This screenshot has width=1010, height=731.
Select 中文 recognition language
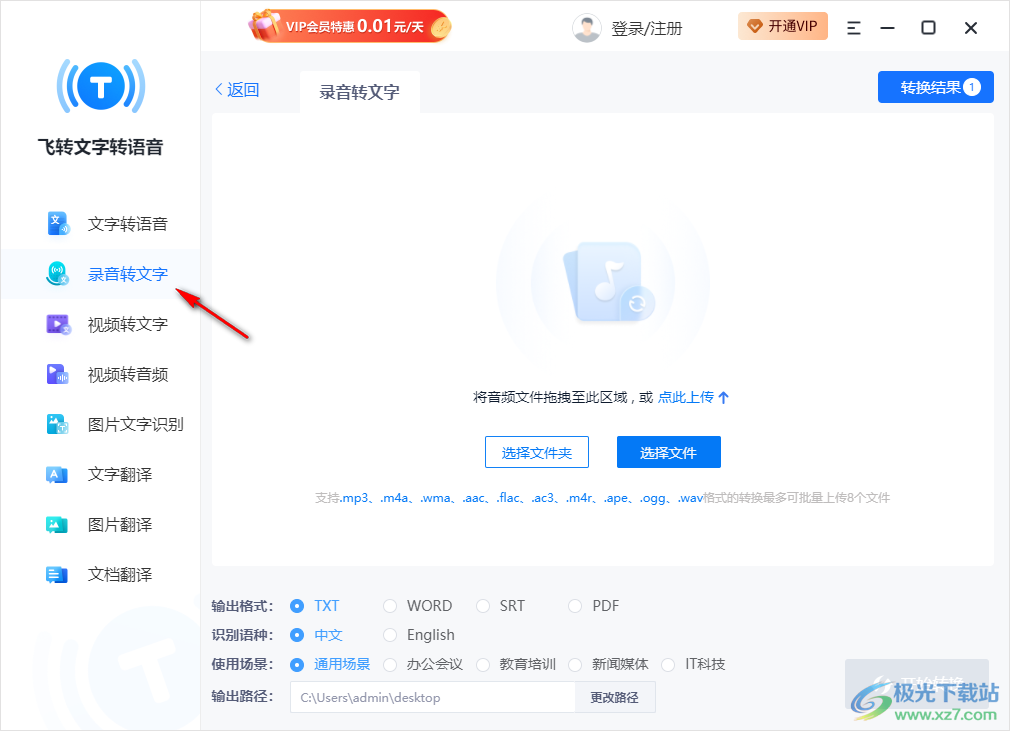click(297, 635)
